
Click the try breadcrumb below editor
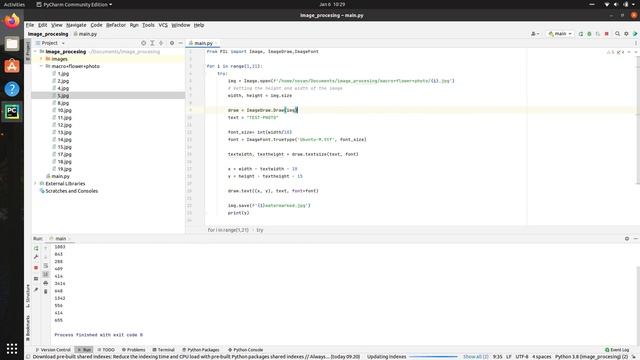click(x=260, y=230)
